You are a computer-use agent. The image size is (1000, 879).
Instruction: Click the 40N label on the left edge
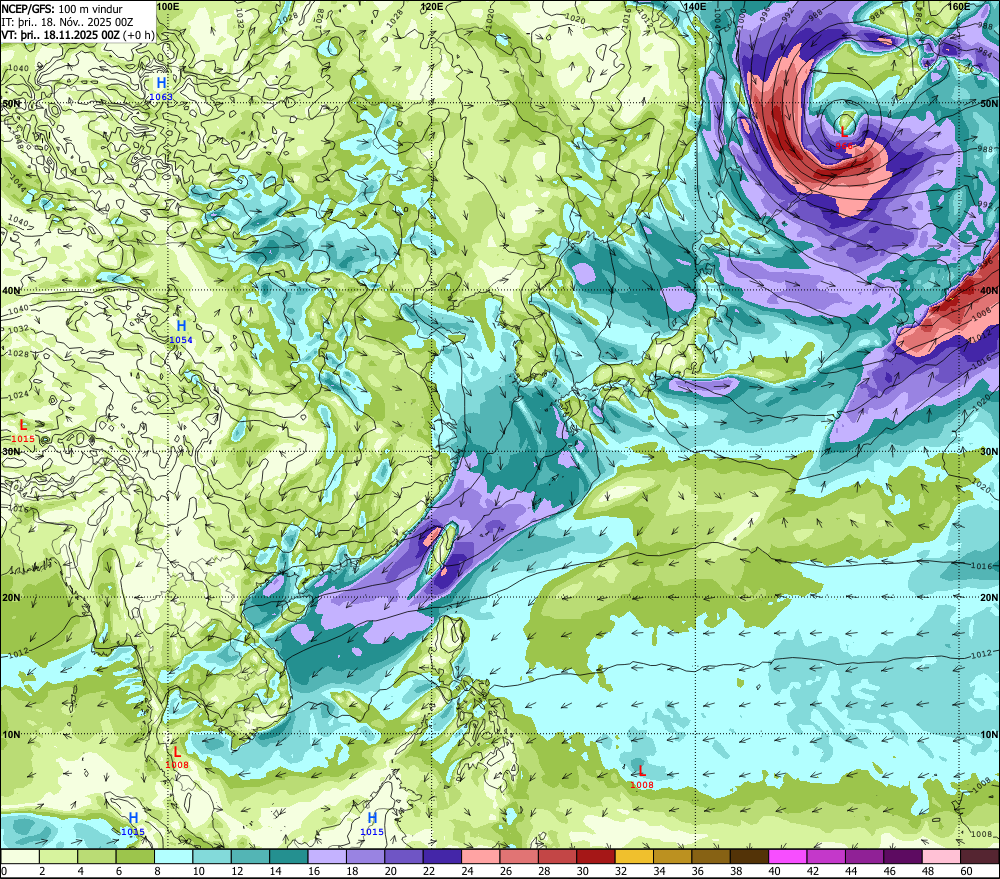[x=11, y=290]
